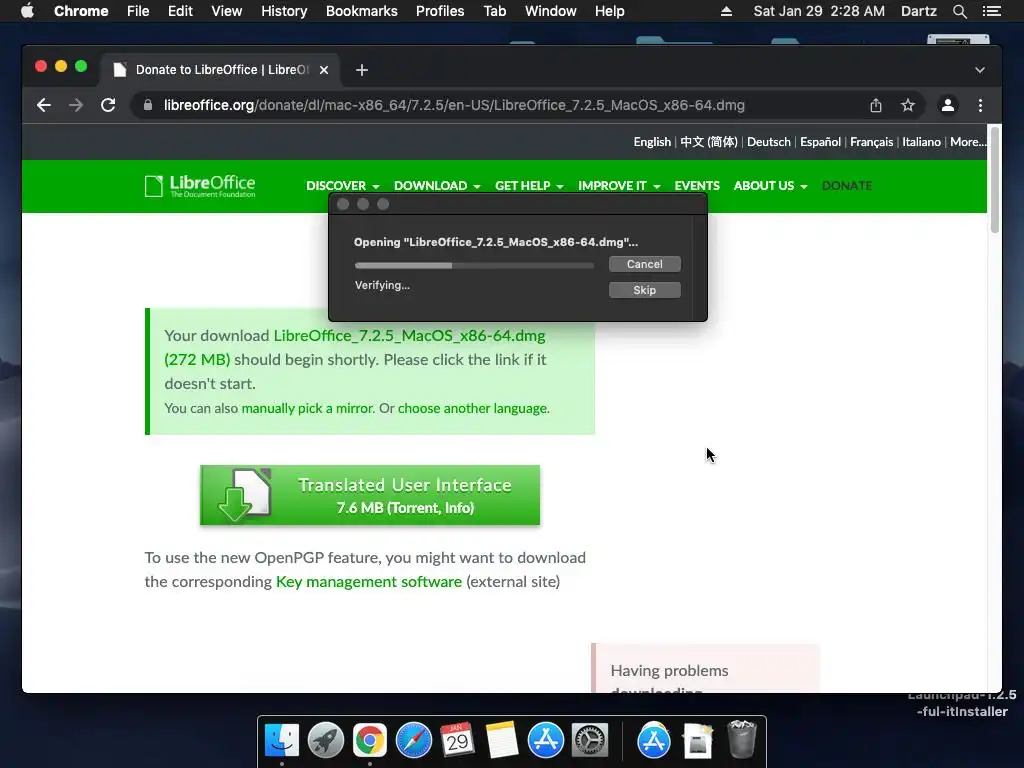Click the Chrome icon in the Dock
The width and height of the screenshot is (1024, 768).
point(370,741)
